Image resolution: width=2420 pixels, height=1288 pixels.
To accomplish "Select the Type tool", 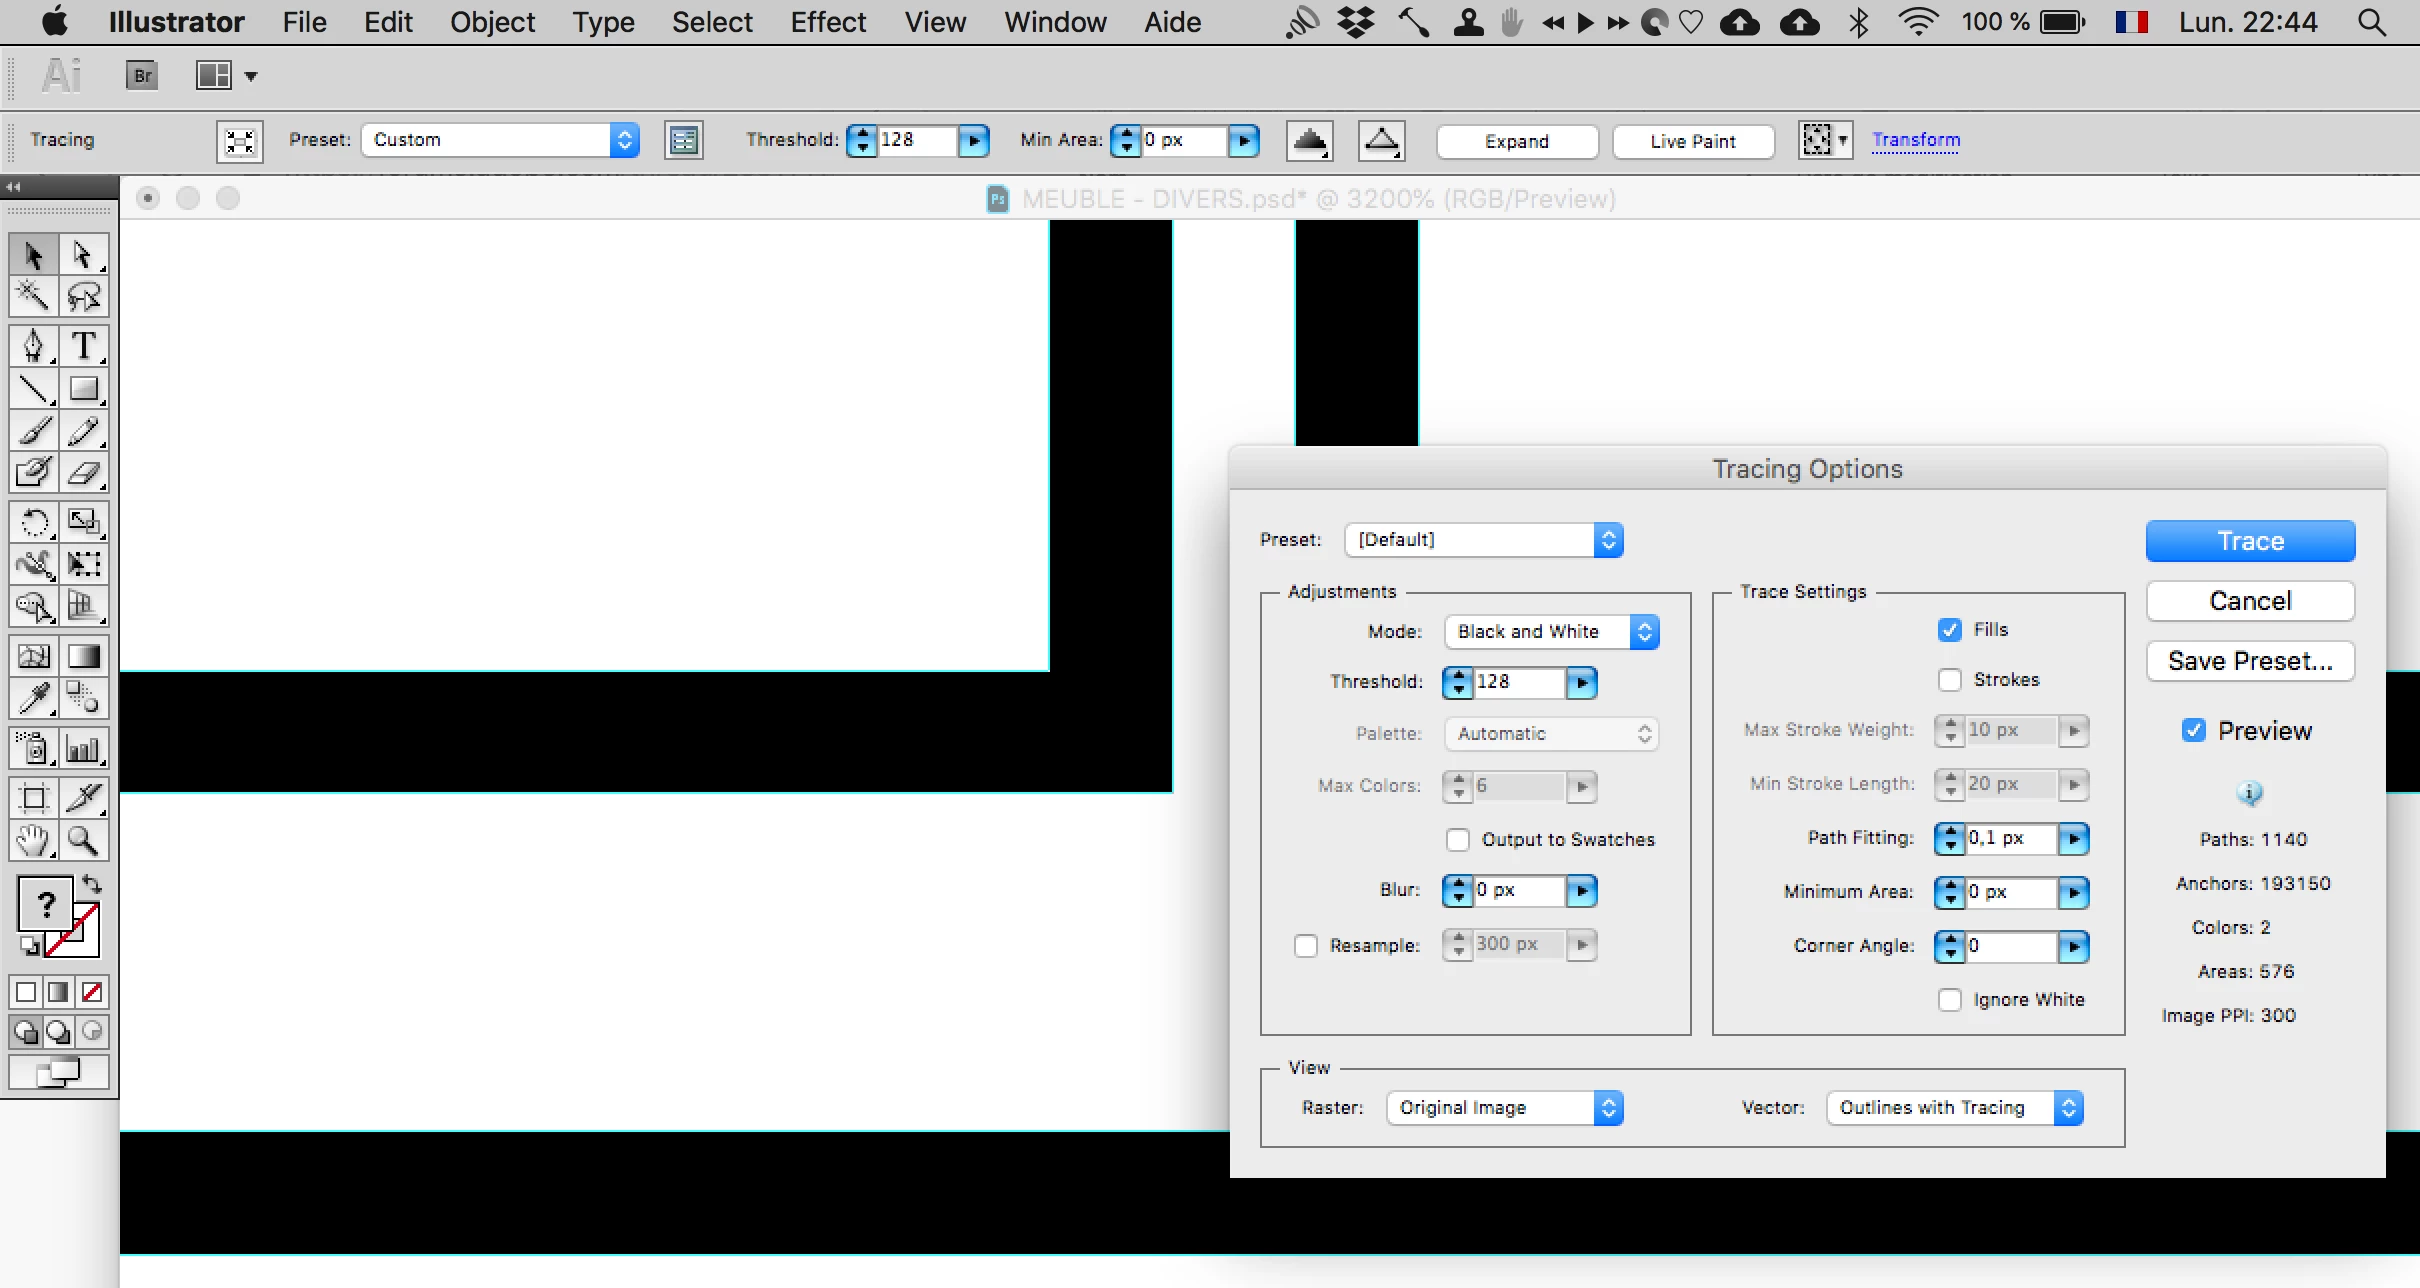I will click(84, 346).
